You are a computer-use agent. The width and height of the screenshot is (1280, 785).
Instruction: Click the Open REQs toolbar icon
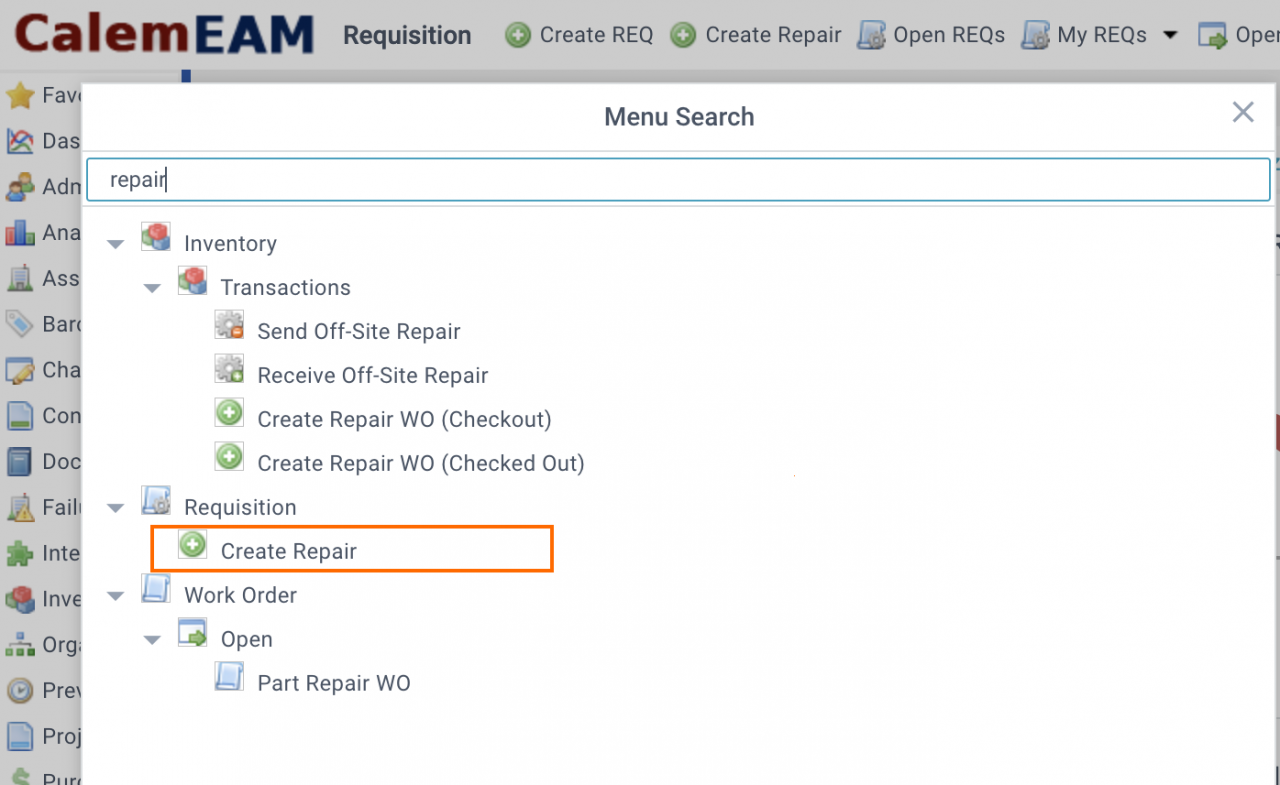pos(871,35)
